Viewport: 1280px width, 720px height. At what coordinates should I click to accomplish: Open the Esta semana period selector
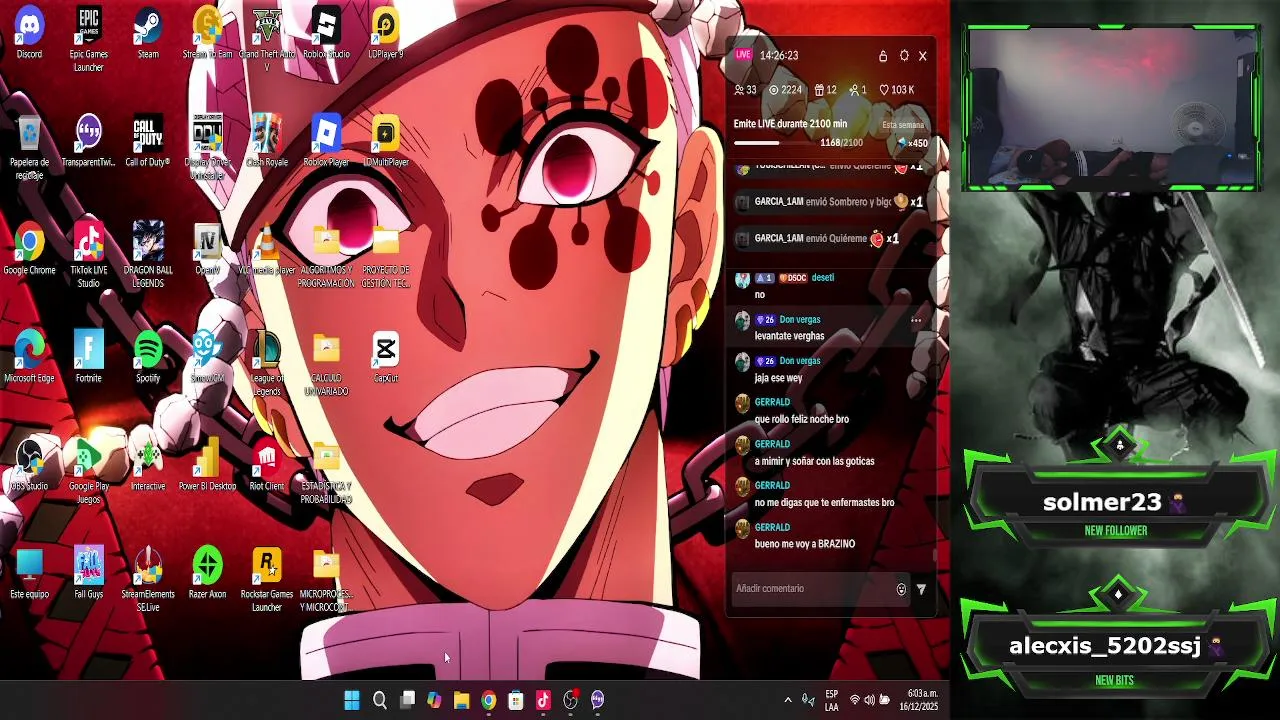tap(903, 125)
